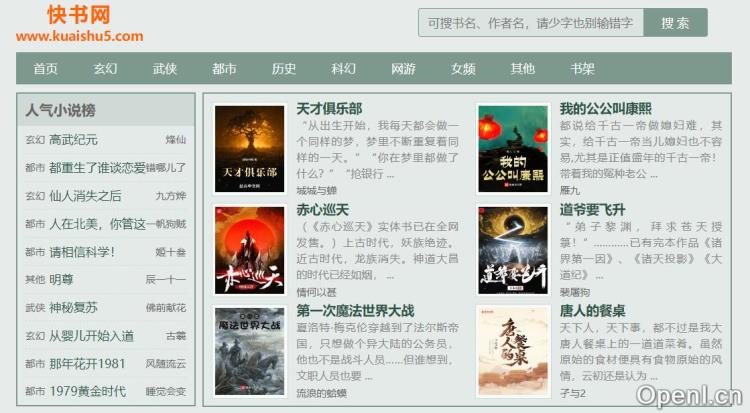The width and height of the screenshot is (750, 413).
Task: Open the 赤心巡天 book cover image
Action: tap(249, 250)
